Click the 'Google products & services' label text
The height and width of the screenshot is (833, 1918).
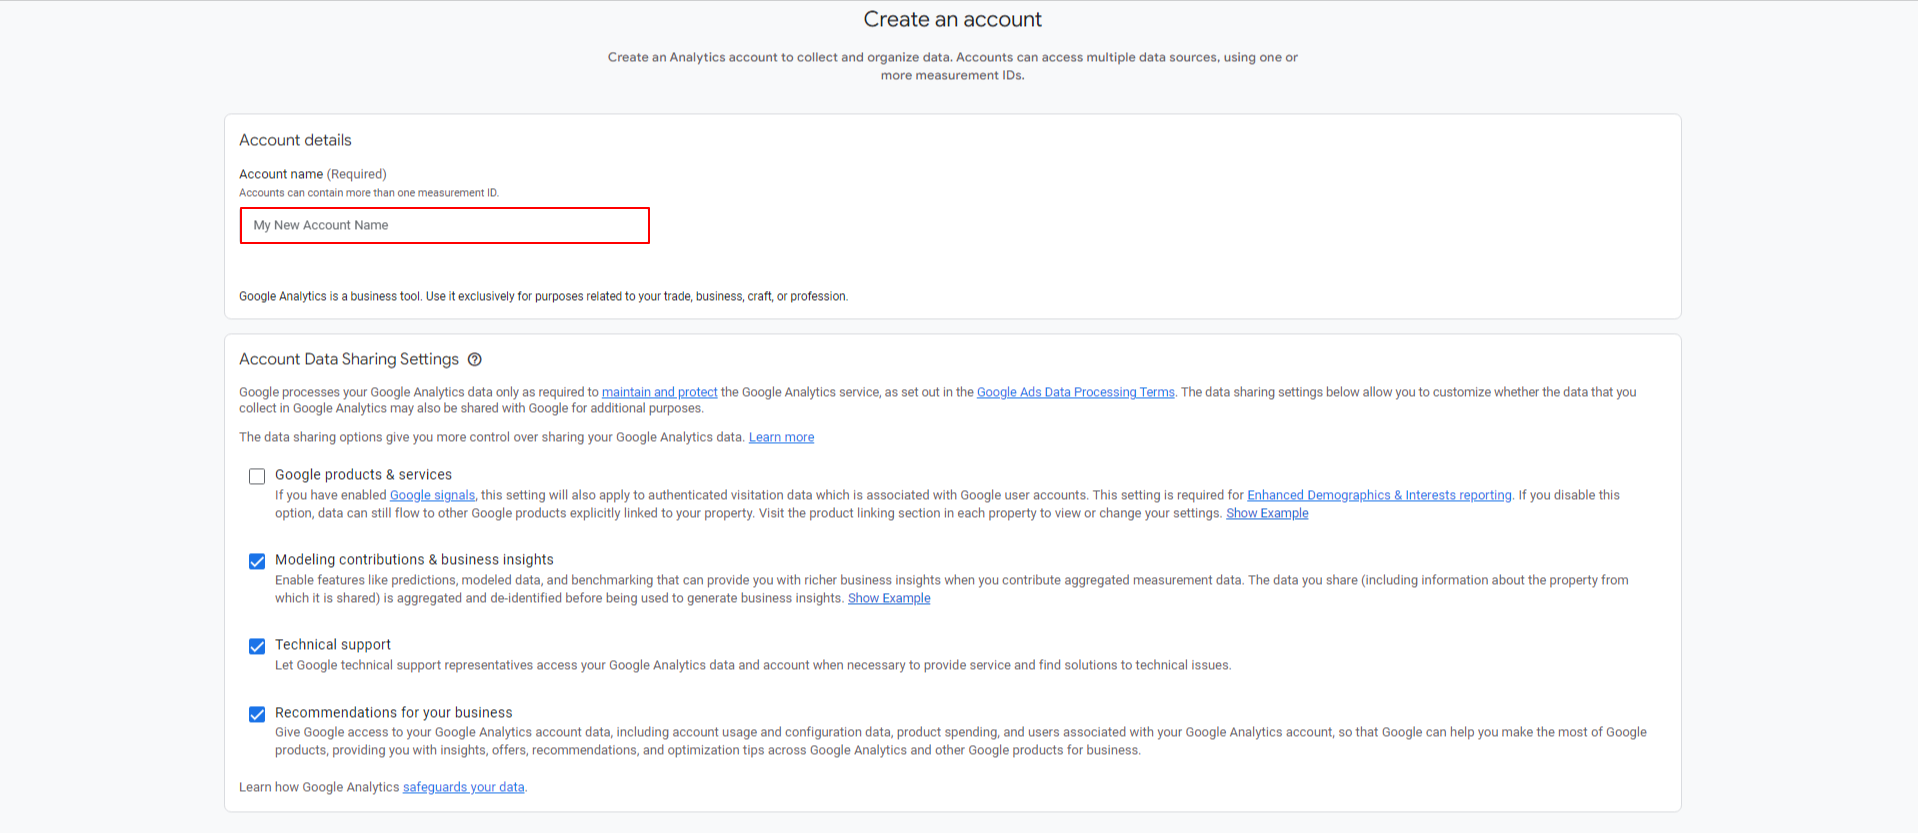coord(363,475)
